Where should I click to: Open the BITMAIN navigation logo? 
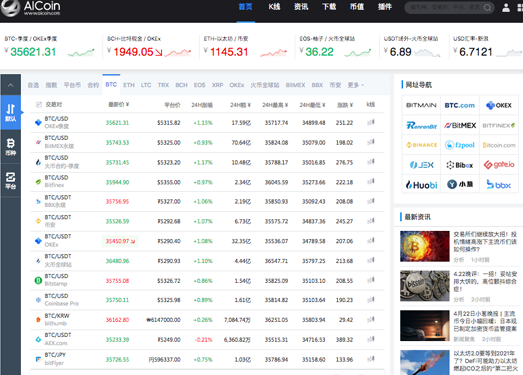coord(421,105)
